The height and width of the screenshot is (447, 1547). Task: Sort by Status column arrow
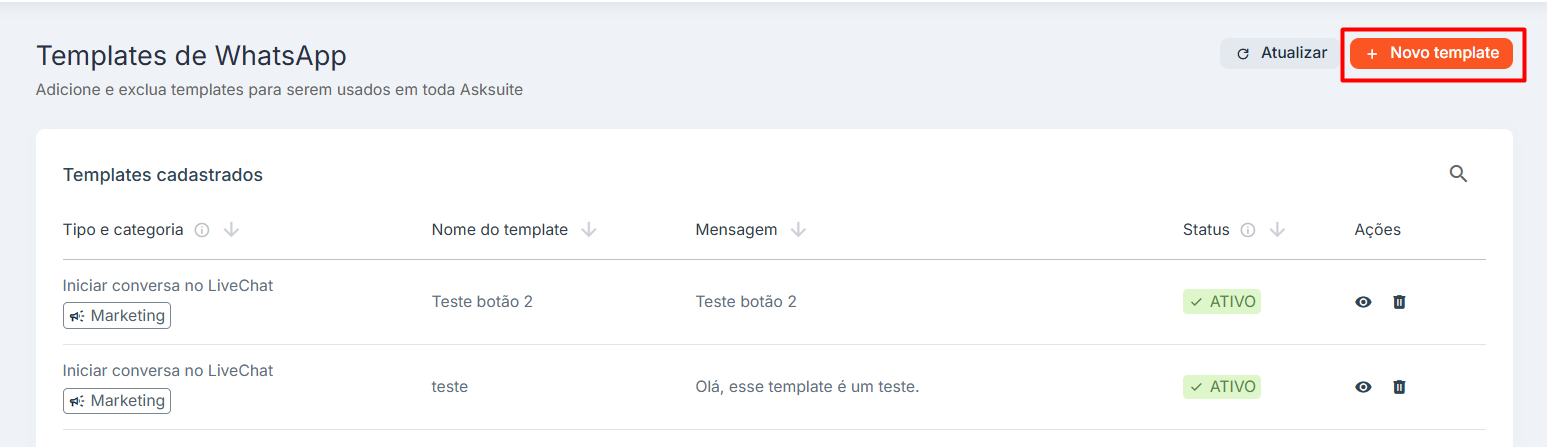(x=1277, y=230)
